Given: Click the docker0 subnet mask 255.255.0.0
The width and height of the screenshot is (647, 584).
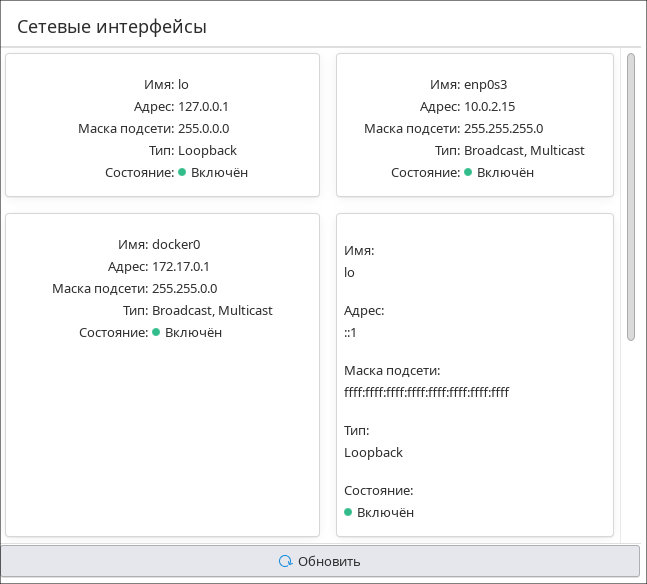Looking at the screenshot, I should 184,289.
